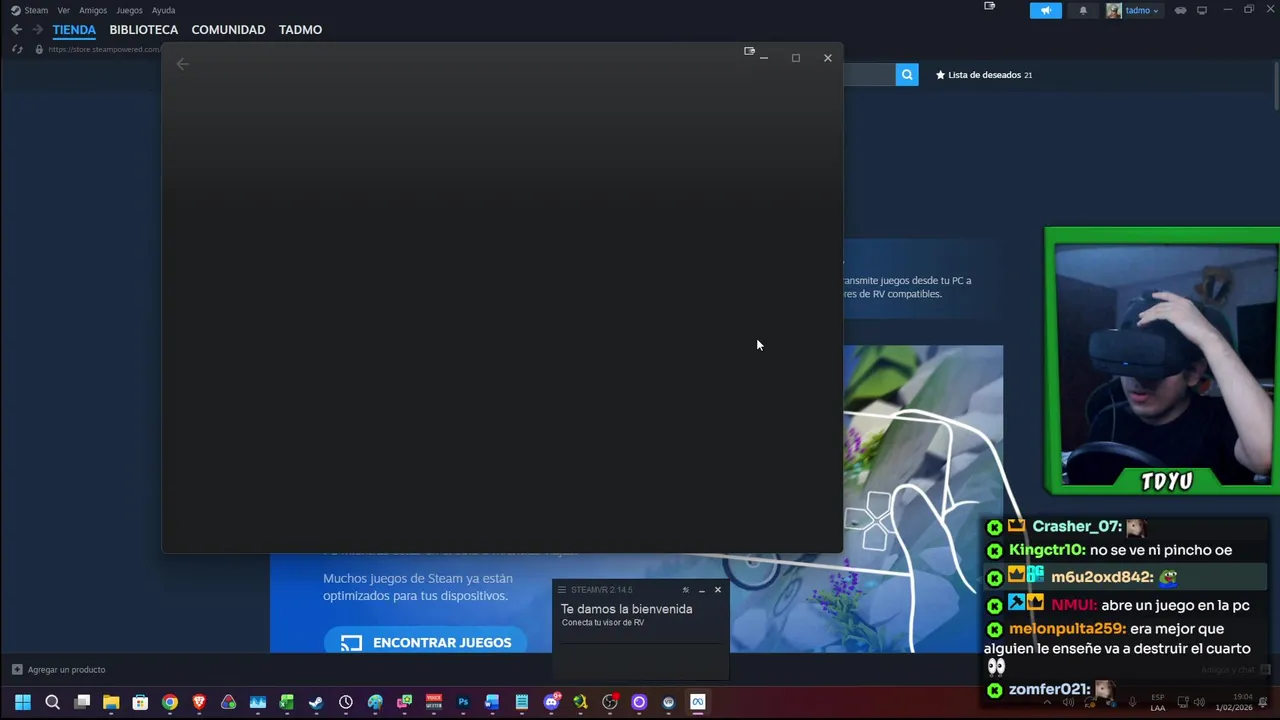
Task: Open Photoshop from the taskbar
Action: coord(463,702)
